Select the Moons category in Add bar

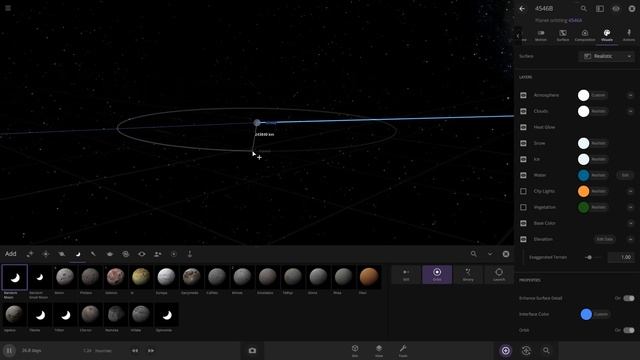pos(78,254)
